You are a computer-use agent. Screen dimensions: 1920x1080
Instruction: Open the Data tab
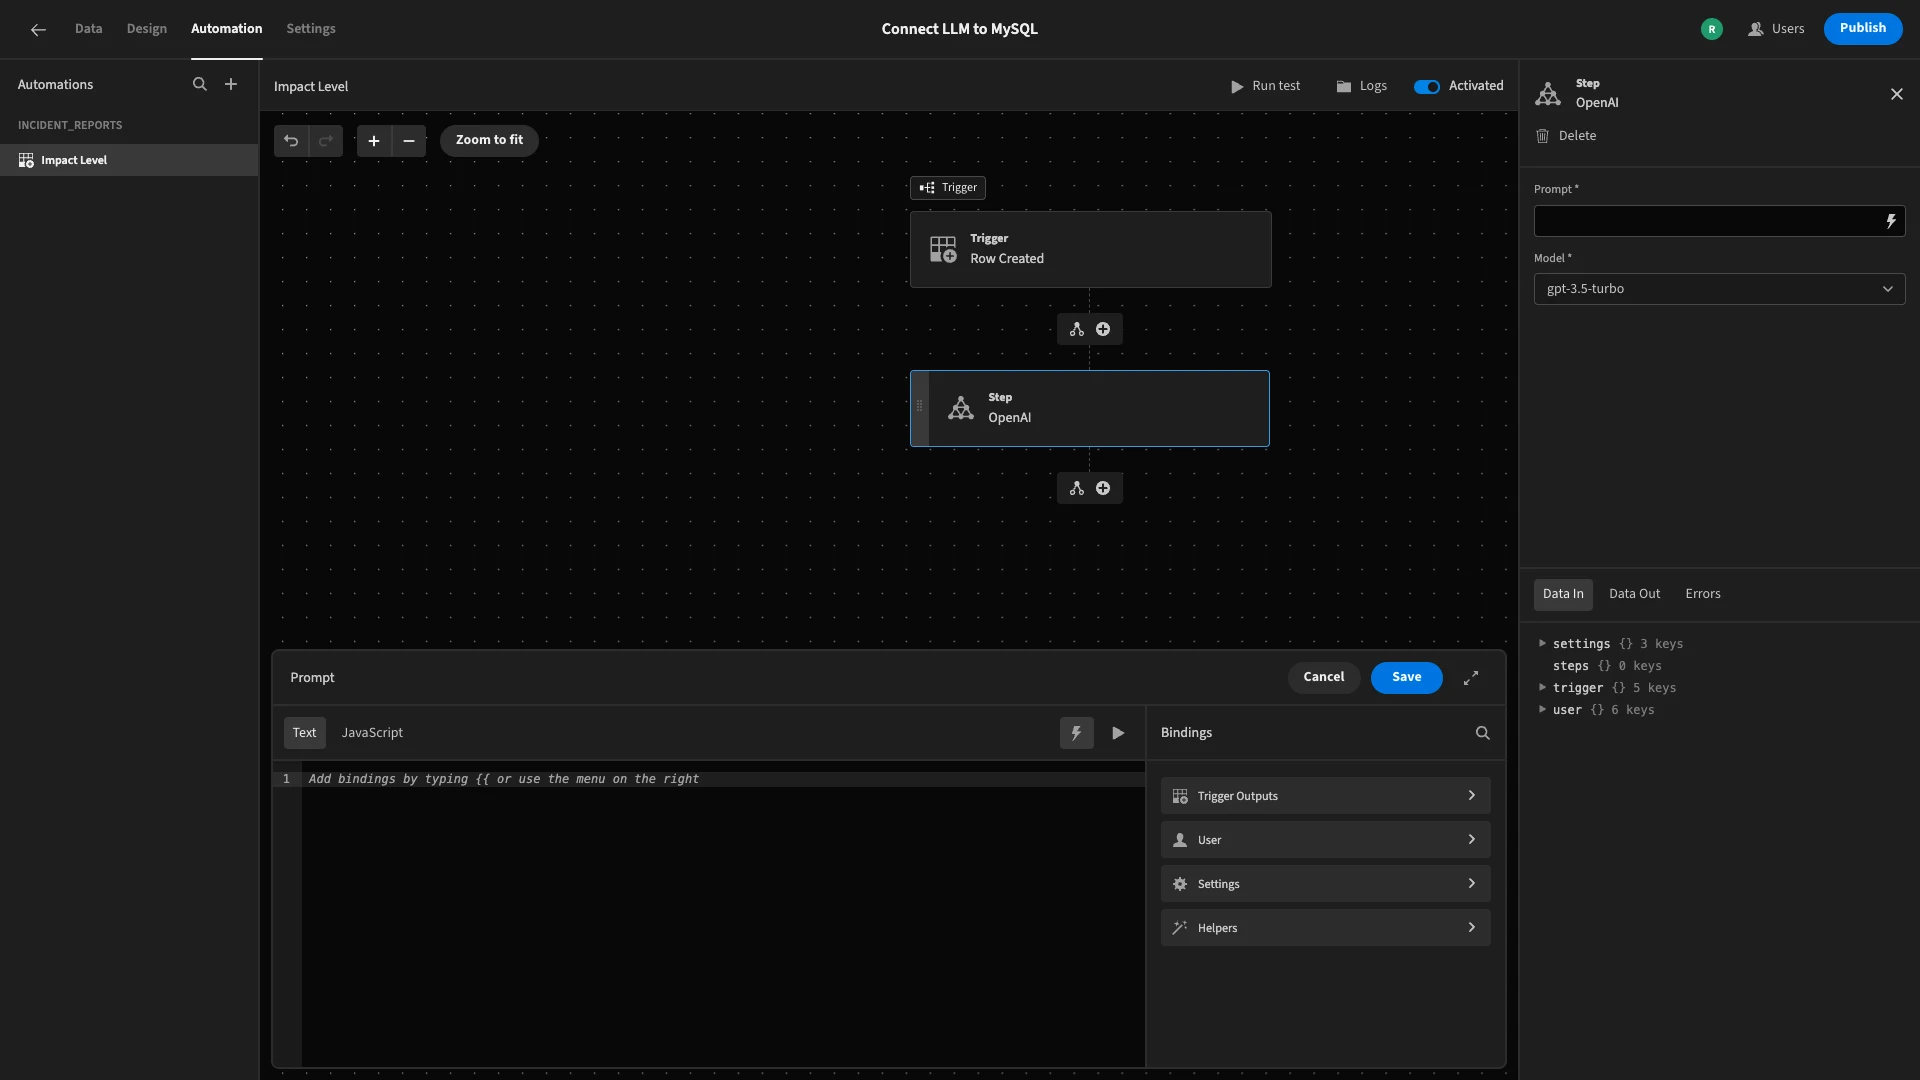(x=88, y=29)
